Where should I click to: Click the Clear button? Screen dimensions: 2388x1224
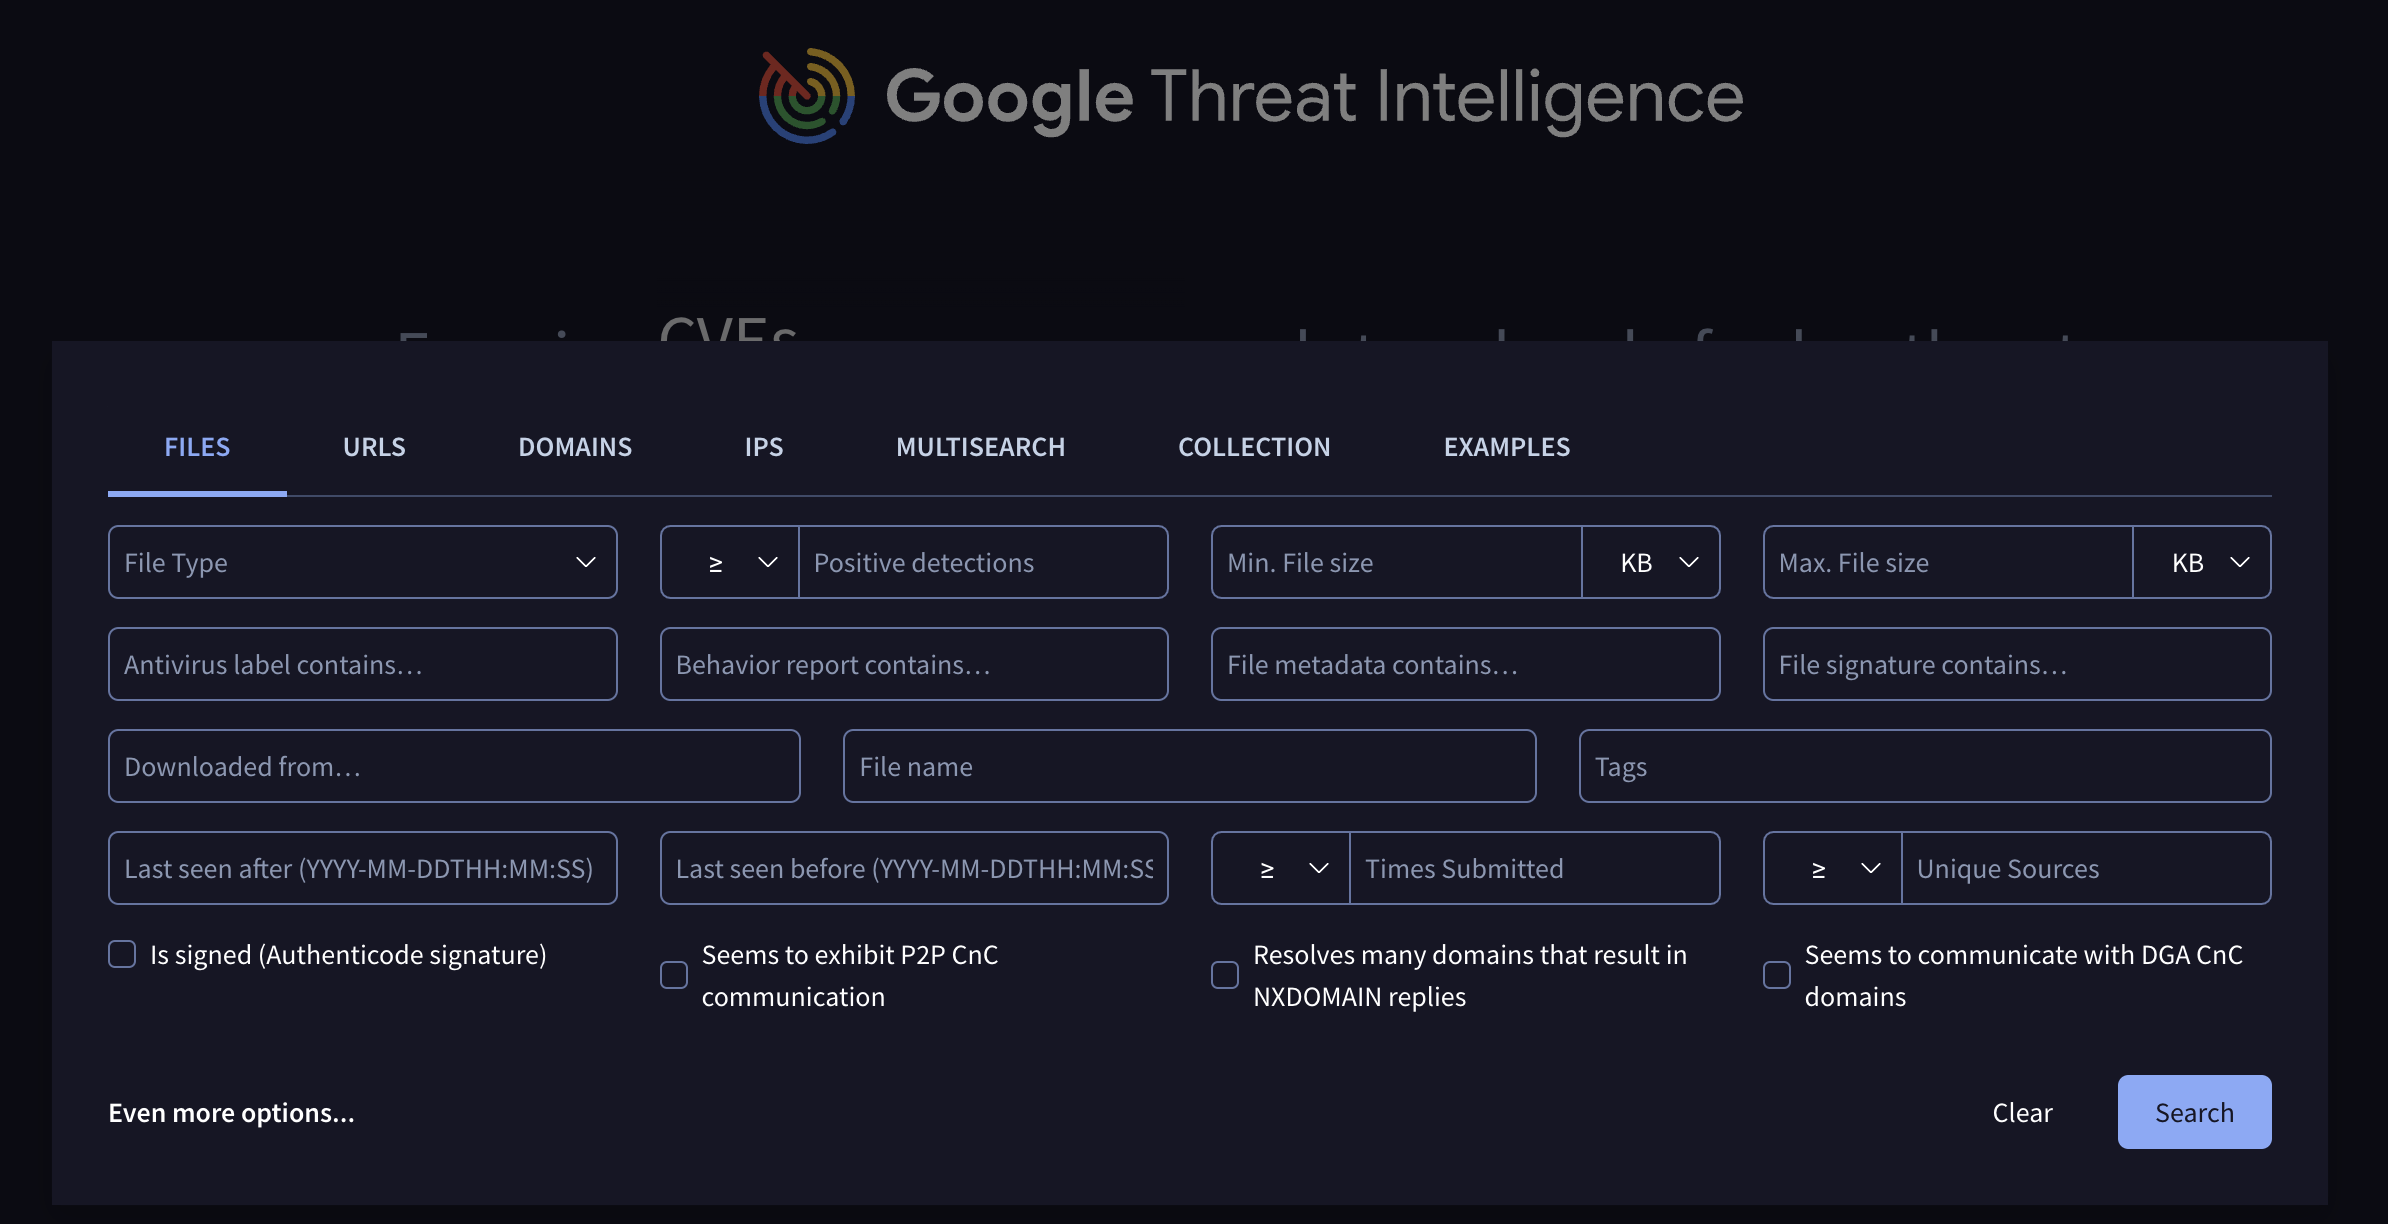click(2022, 1112)
